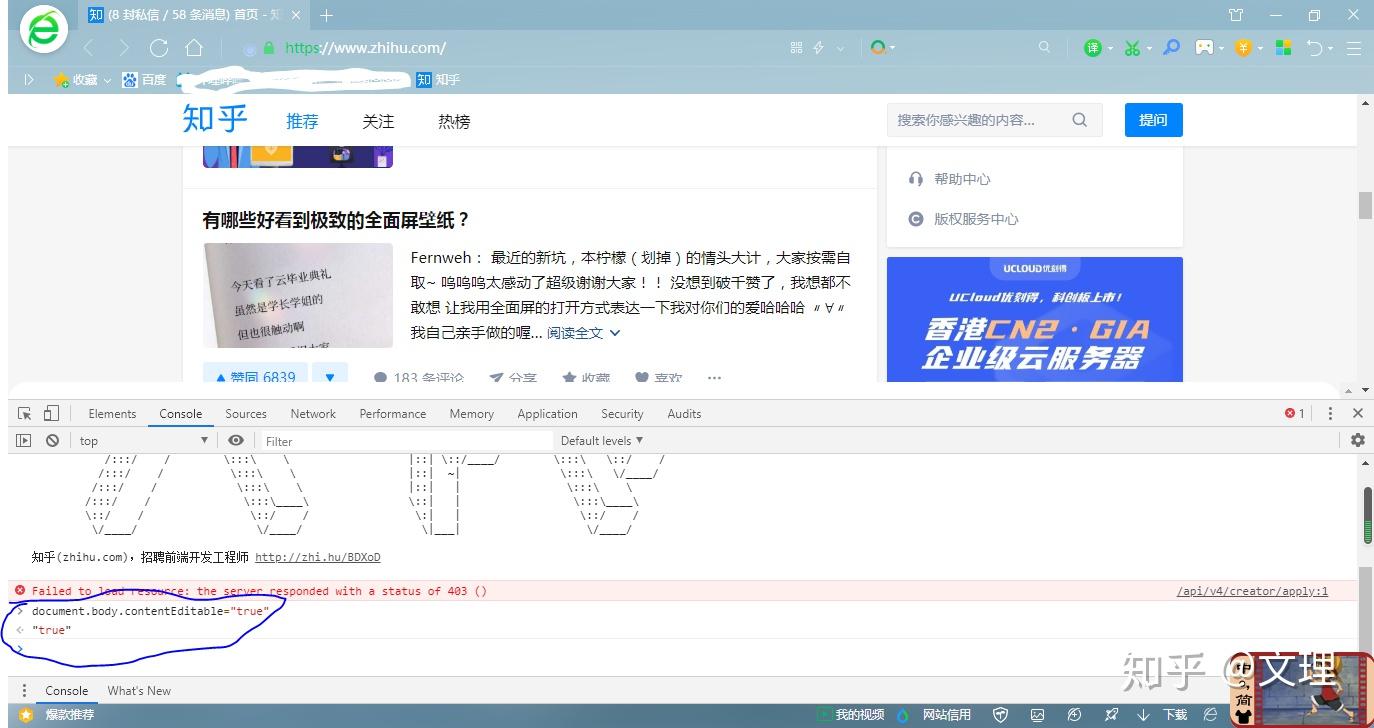The height and width of the screenshot is (728, 1374).
Task: Open the DevTools three-dot customize menu
Action: (1330, 413)
